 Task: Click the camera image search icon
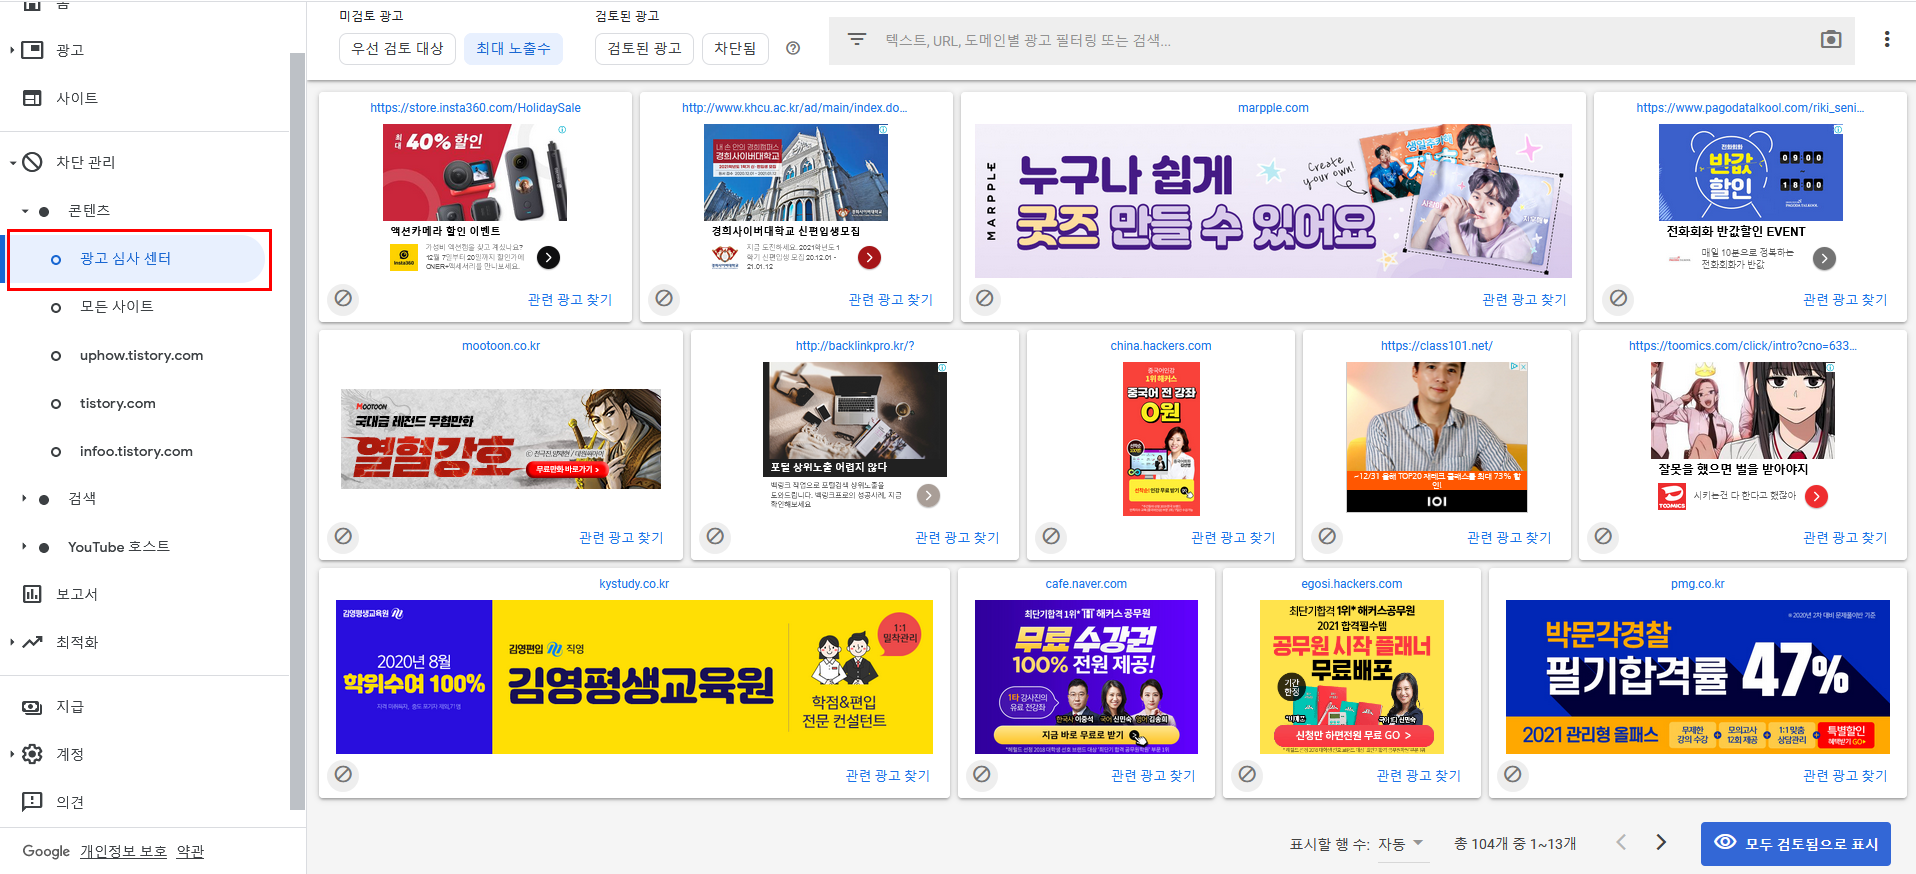[1831, 40]
